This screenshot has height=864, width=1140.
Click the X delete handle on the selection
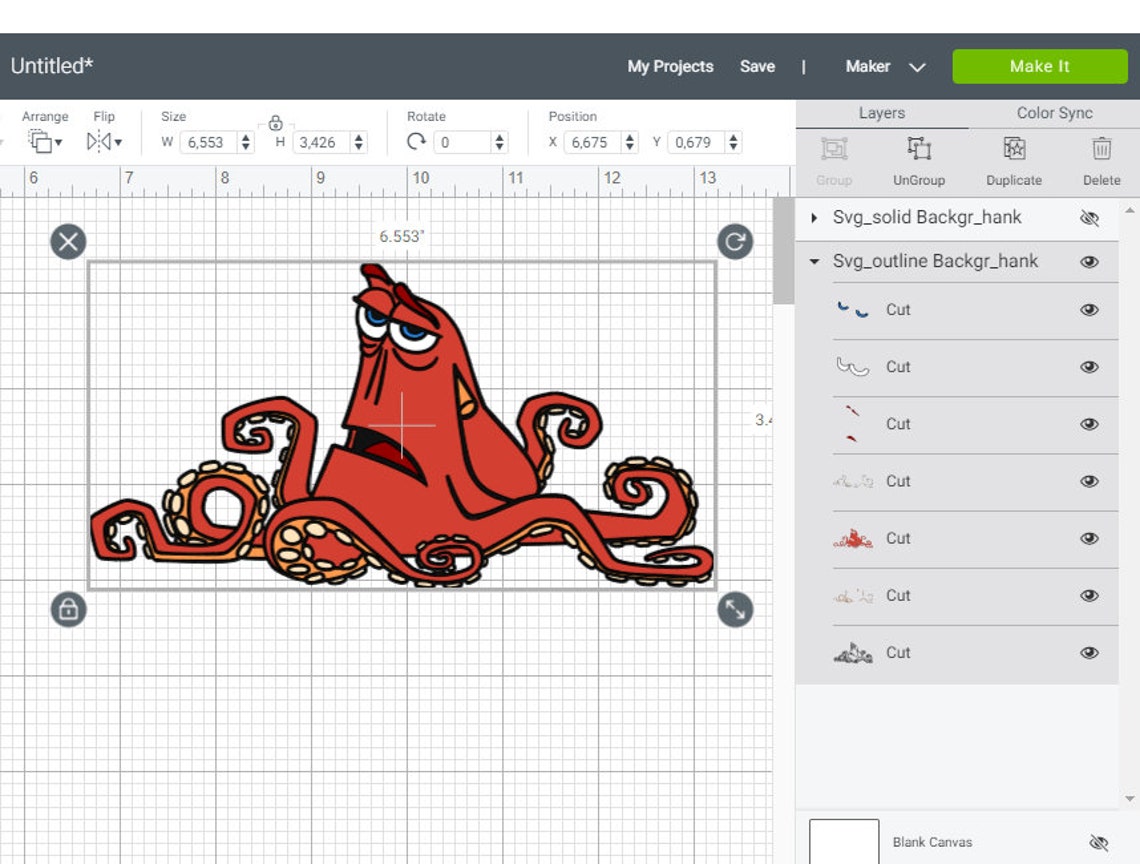coord(68,241)
